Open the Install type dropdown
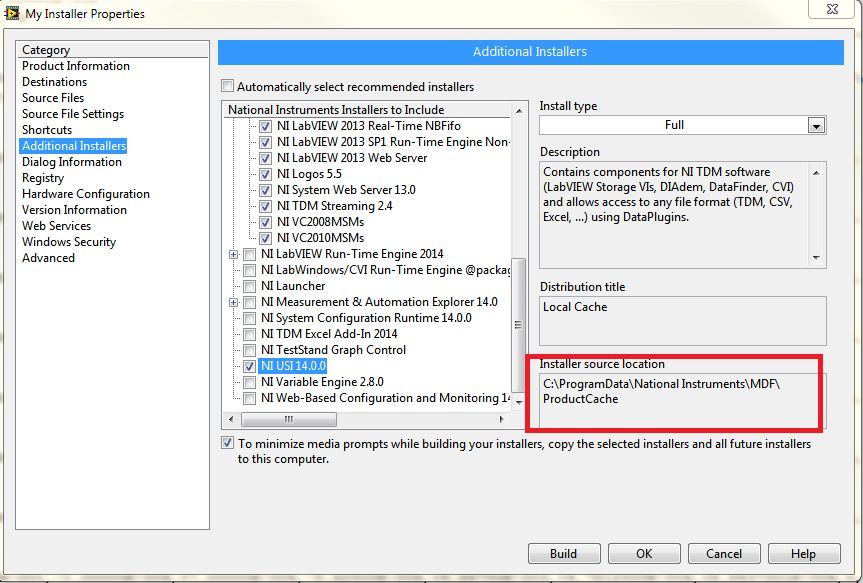Viewport: 863px width, 583px height. tap(816, 126)
